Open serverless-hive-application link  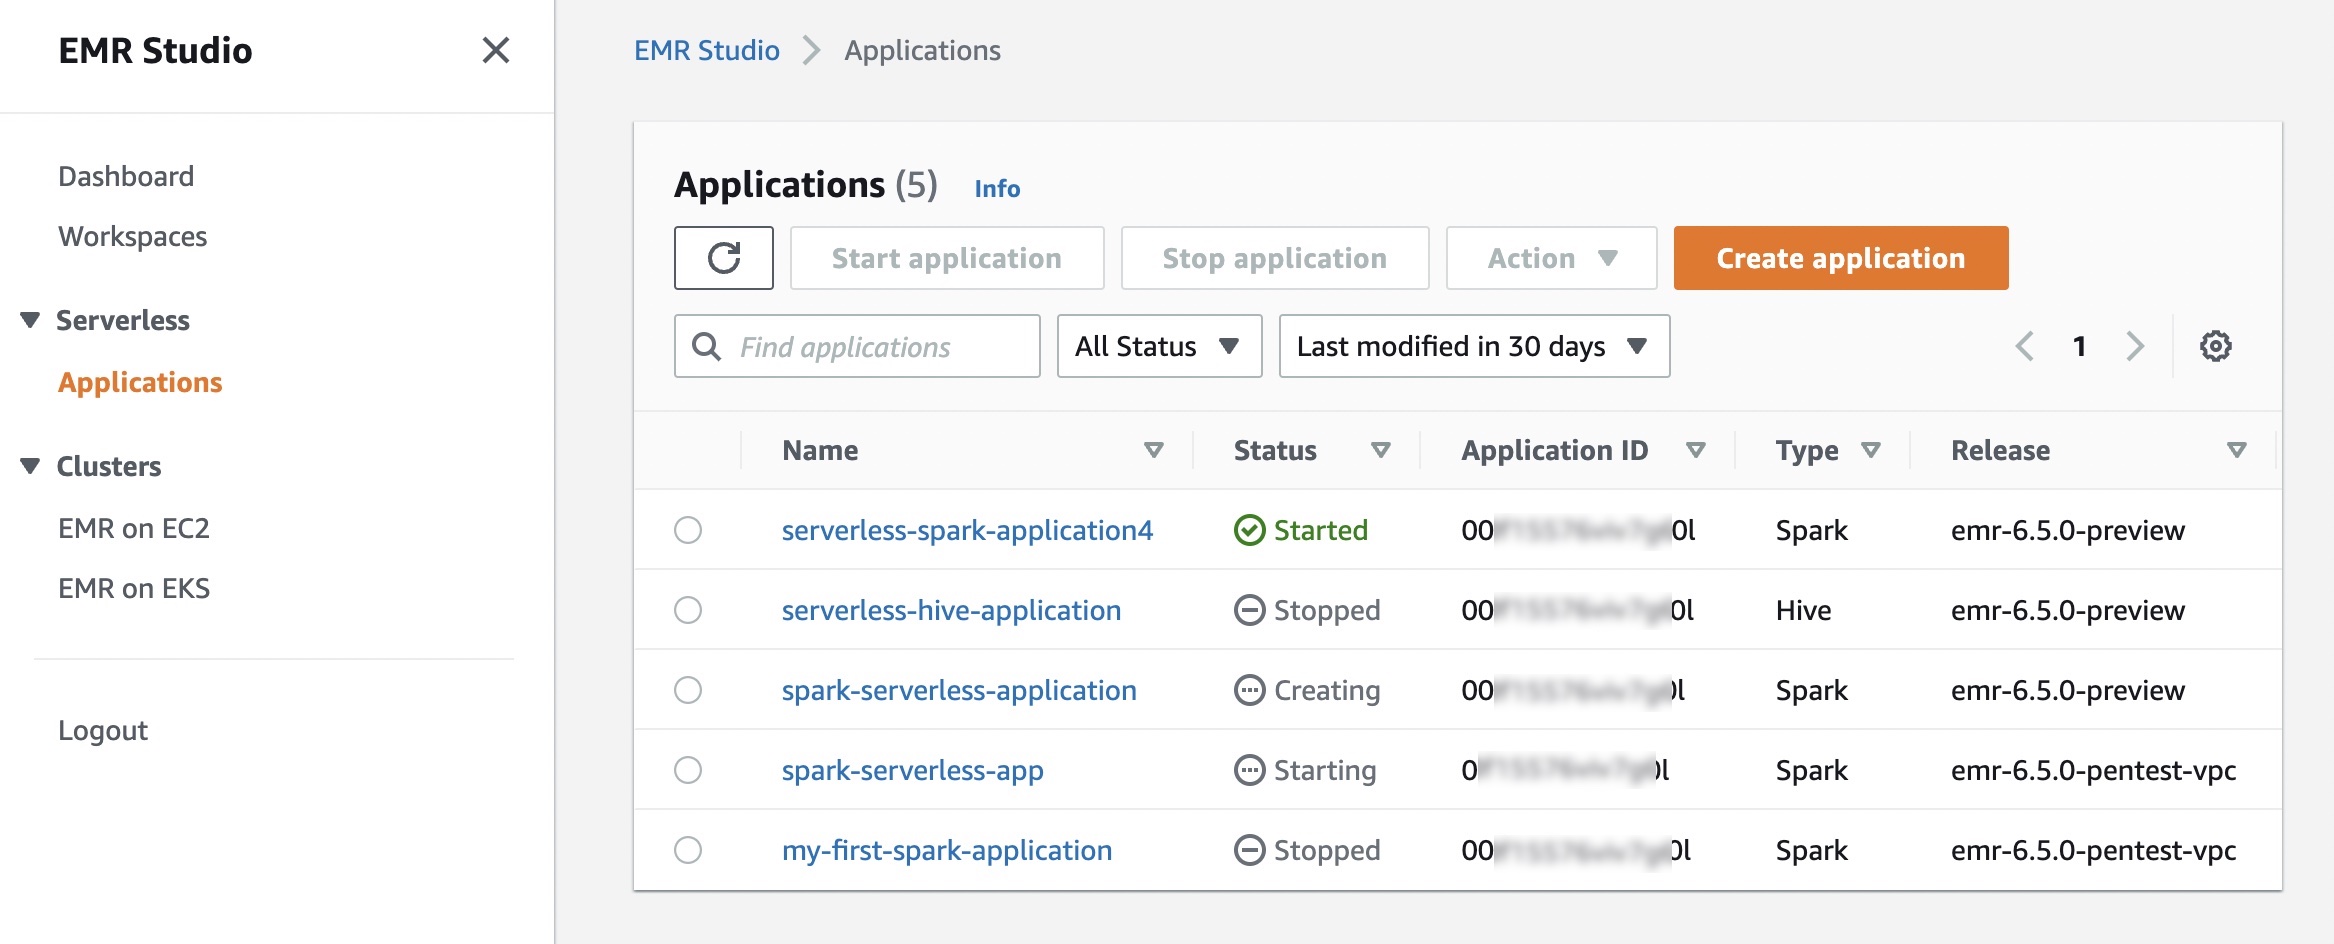[951, 610]
